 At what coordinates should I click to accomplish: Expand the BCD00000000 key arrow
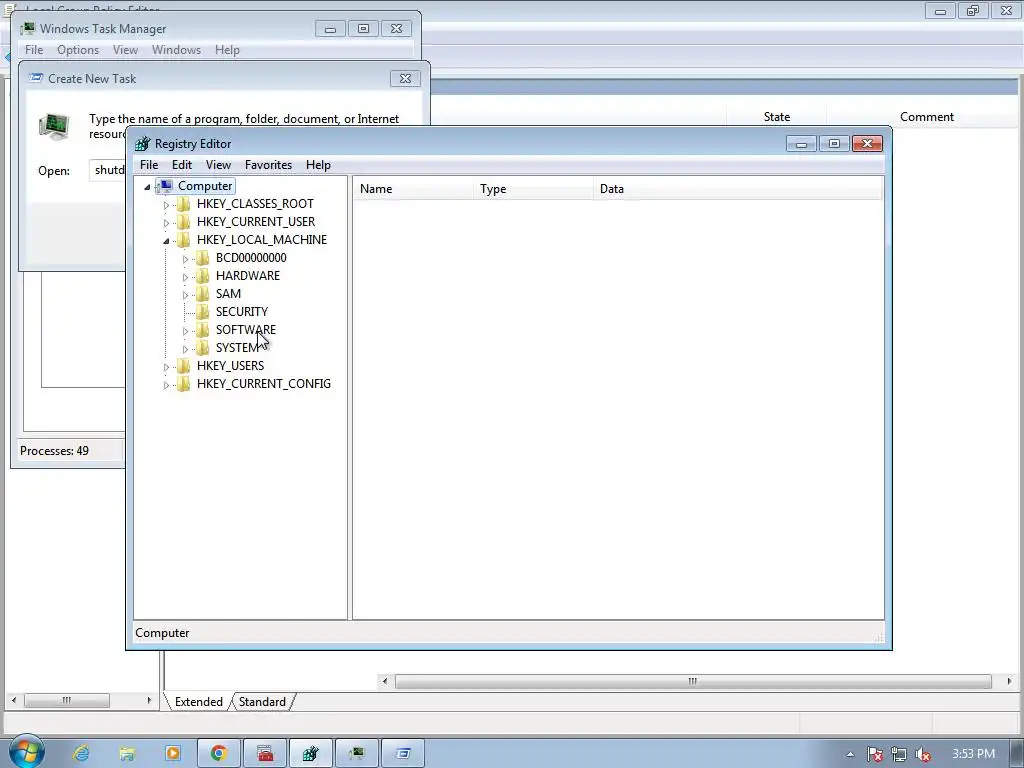(185, 259)
